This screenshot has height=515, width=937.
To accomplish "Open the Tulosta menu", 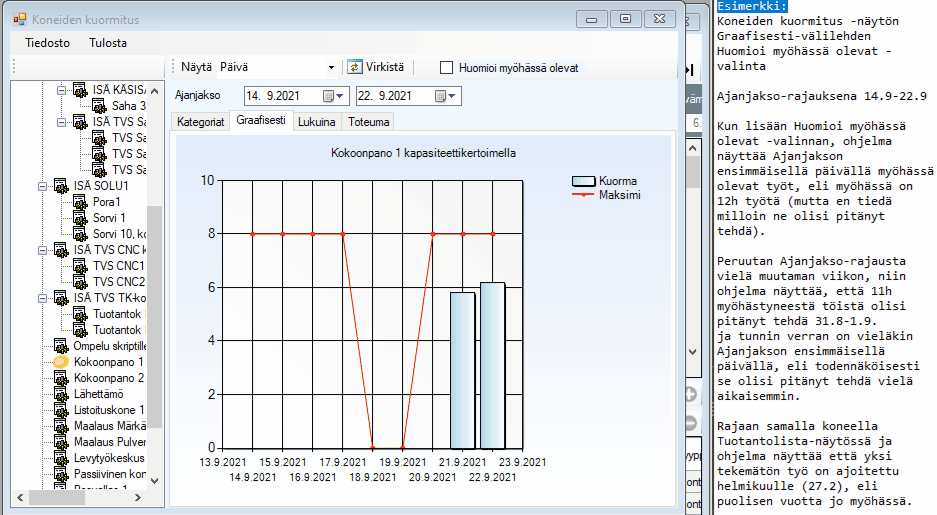I will (x=108, y=43).
